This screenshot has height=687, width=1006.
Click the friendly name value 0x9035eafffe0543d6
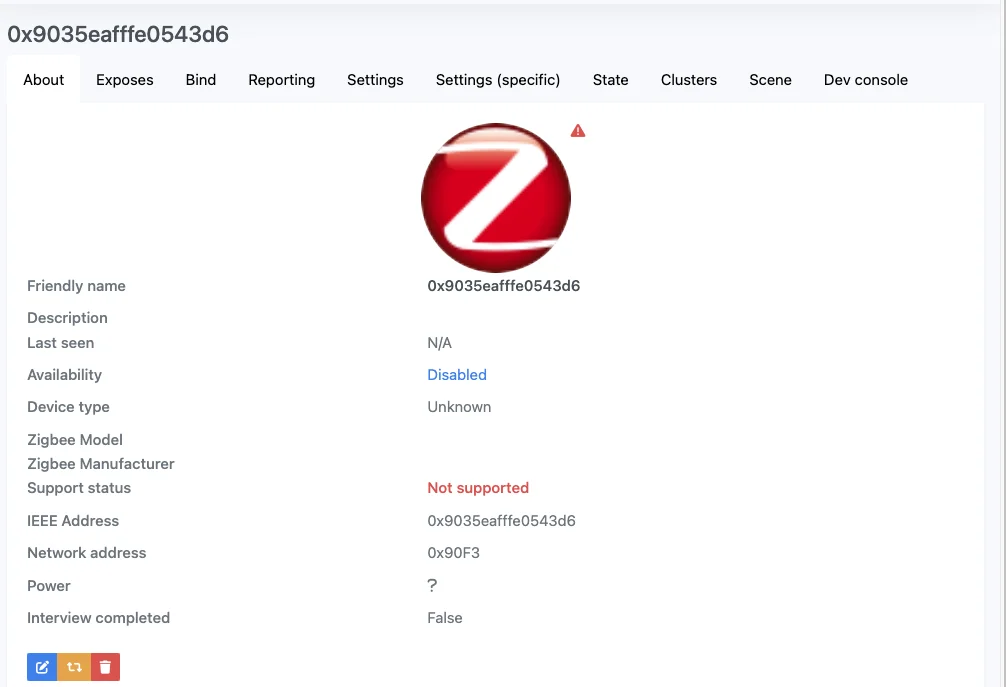[504, 286]
